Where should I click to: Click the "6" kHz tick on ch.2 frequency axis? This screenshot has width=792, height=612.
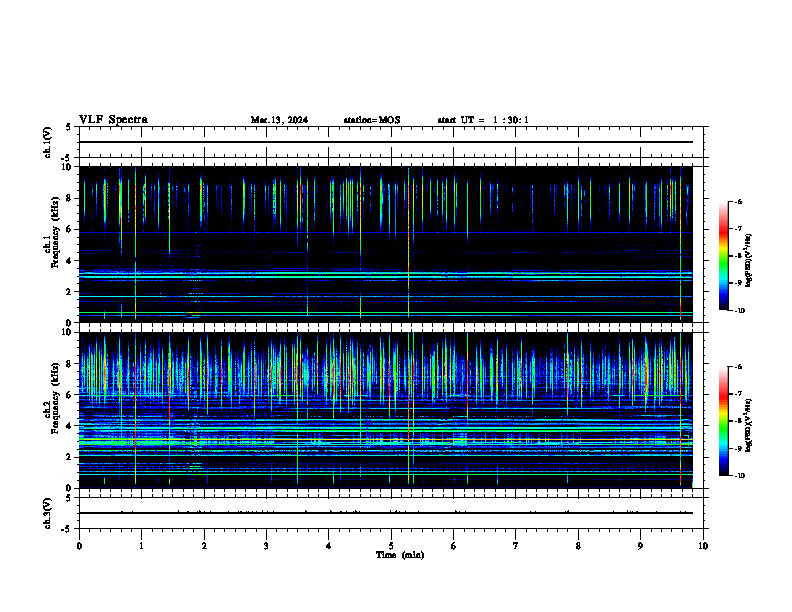coord(69,395)
